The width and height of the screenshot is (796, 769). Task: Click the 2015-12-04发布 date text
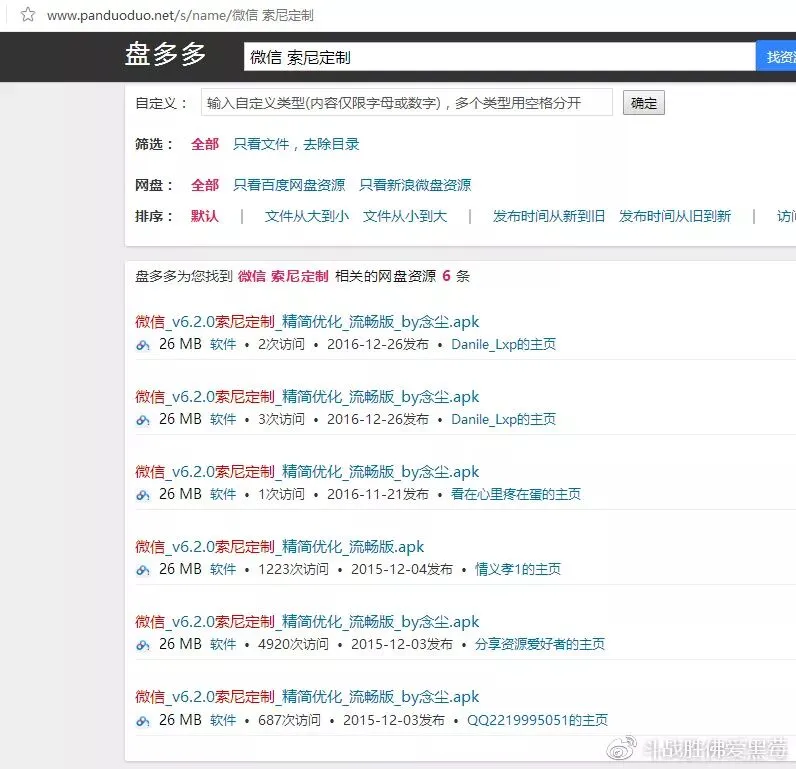click(x=402, y=570)
